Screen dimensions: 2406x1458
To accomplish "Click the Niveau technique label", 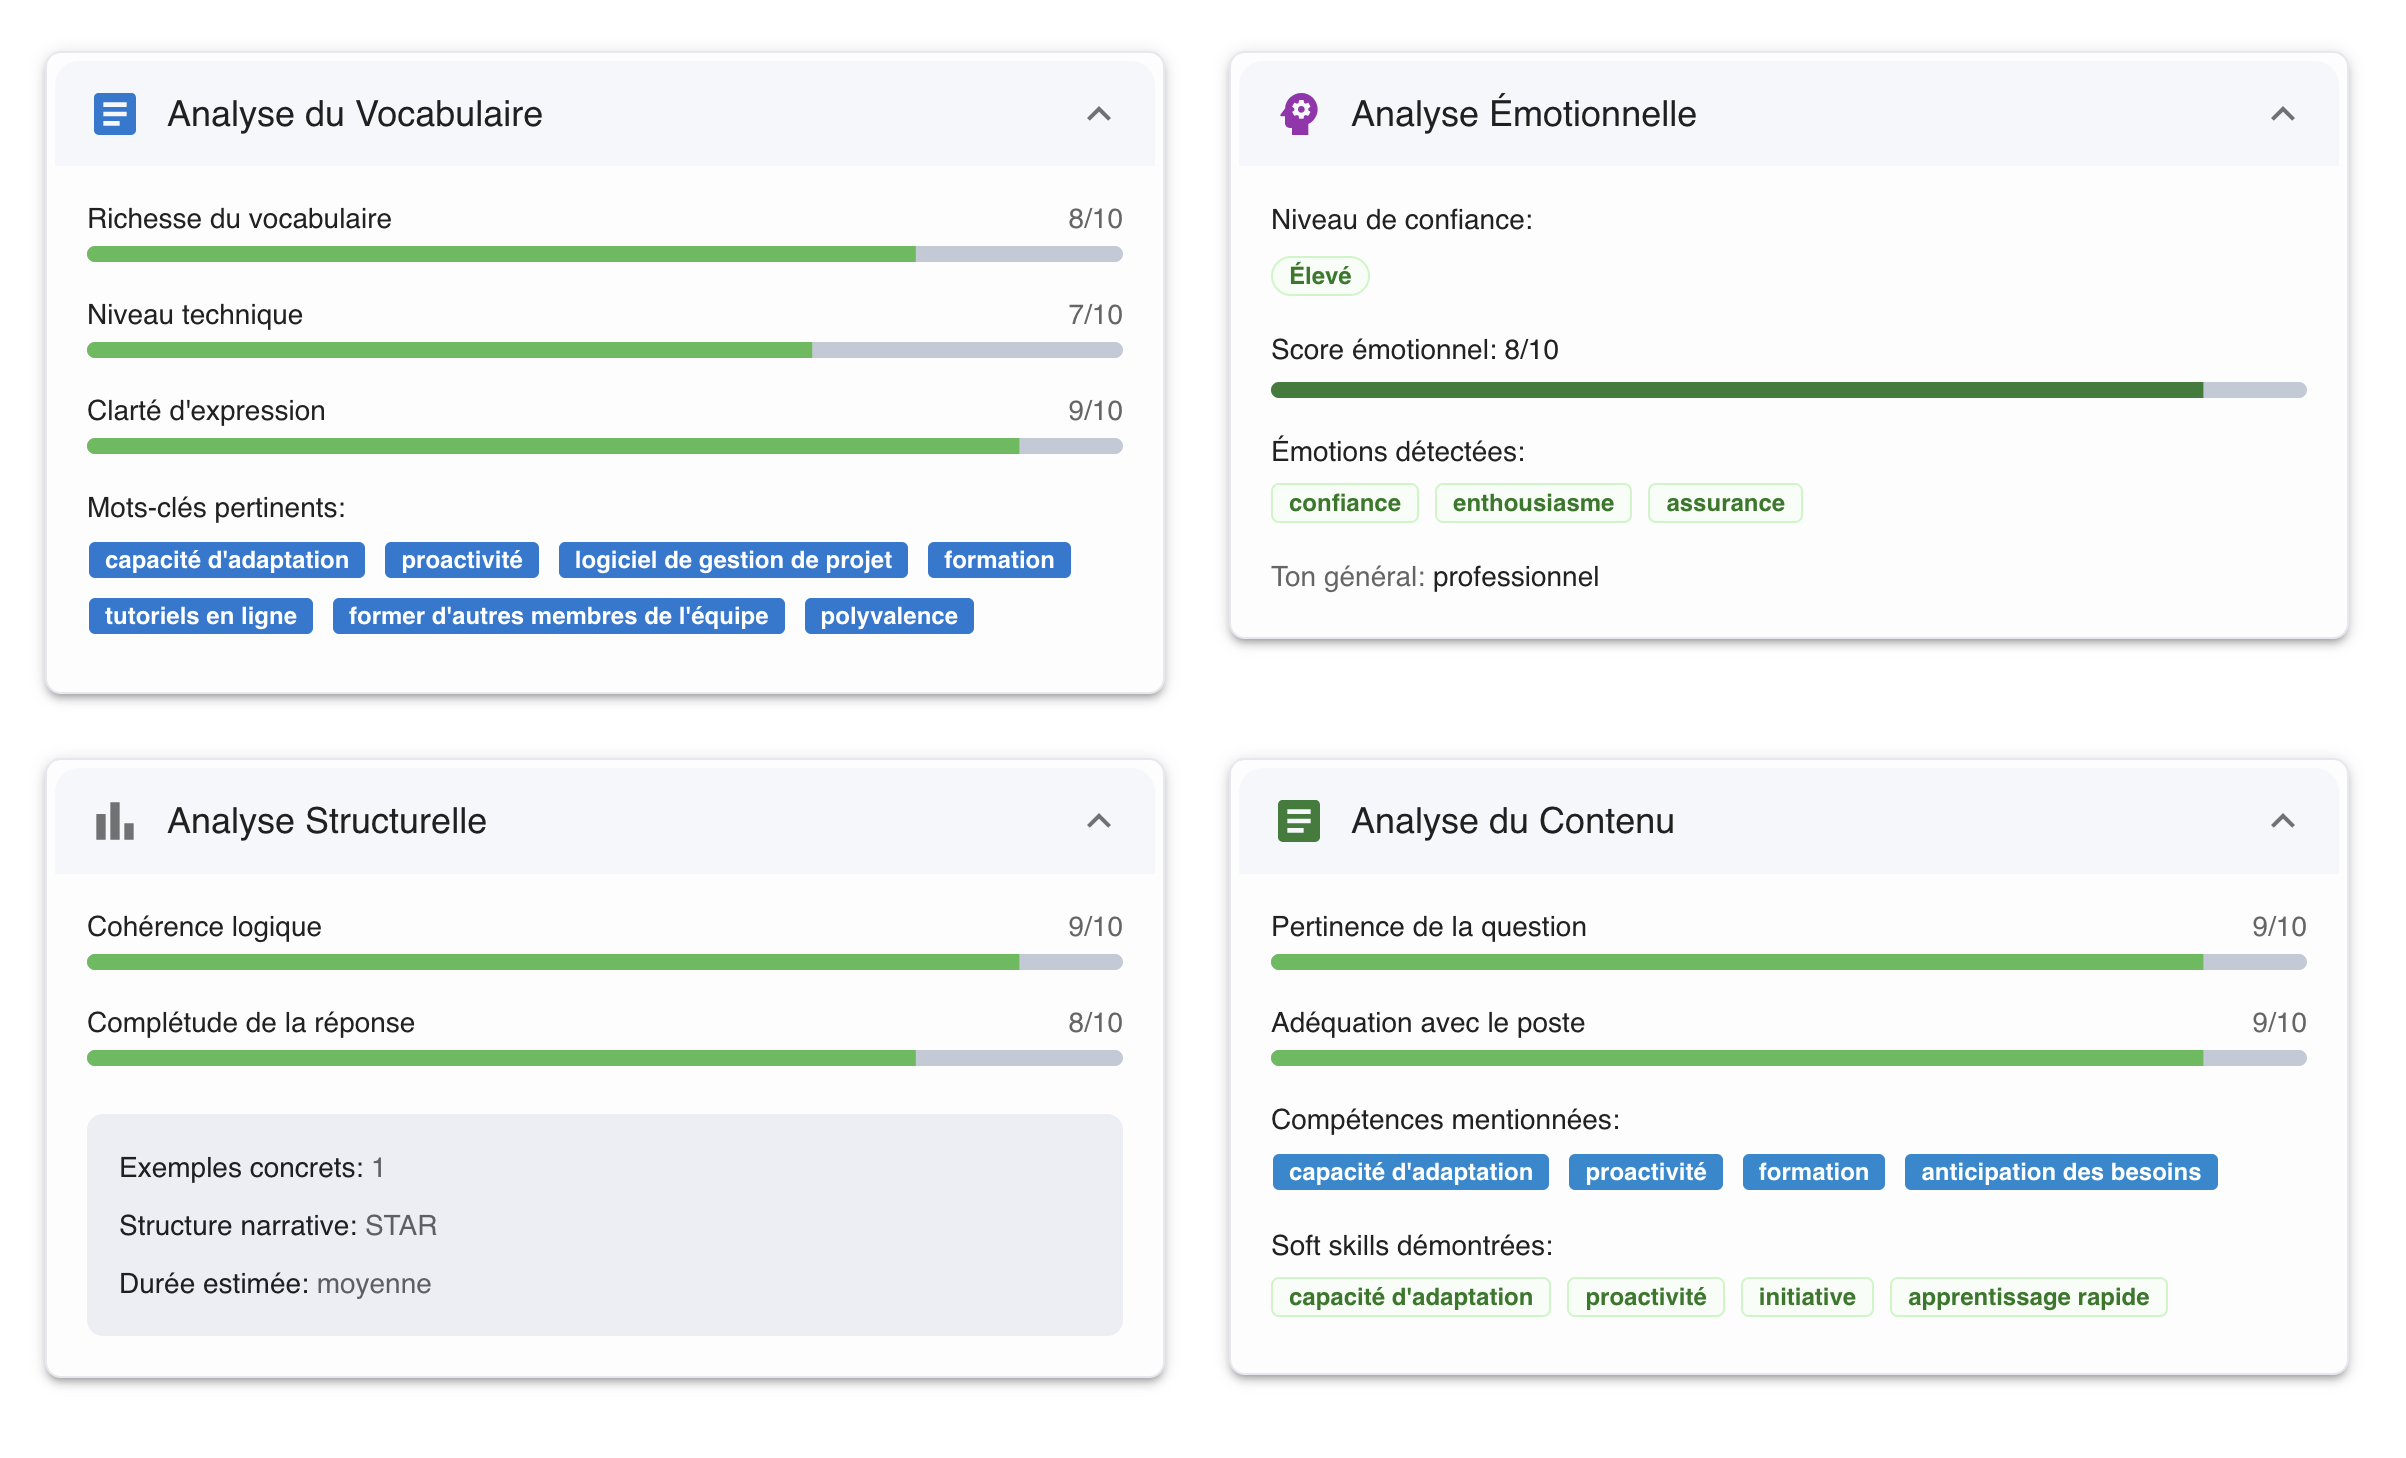I will click(195, 315).
